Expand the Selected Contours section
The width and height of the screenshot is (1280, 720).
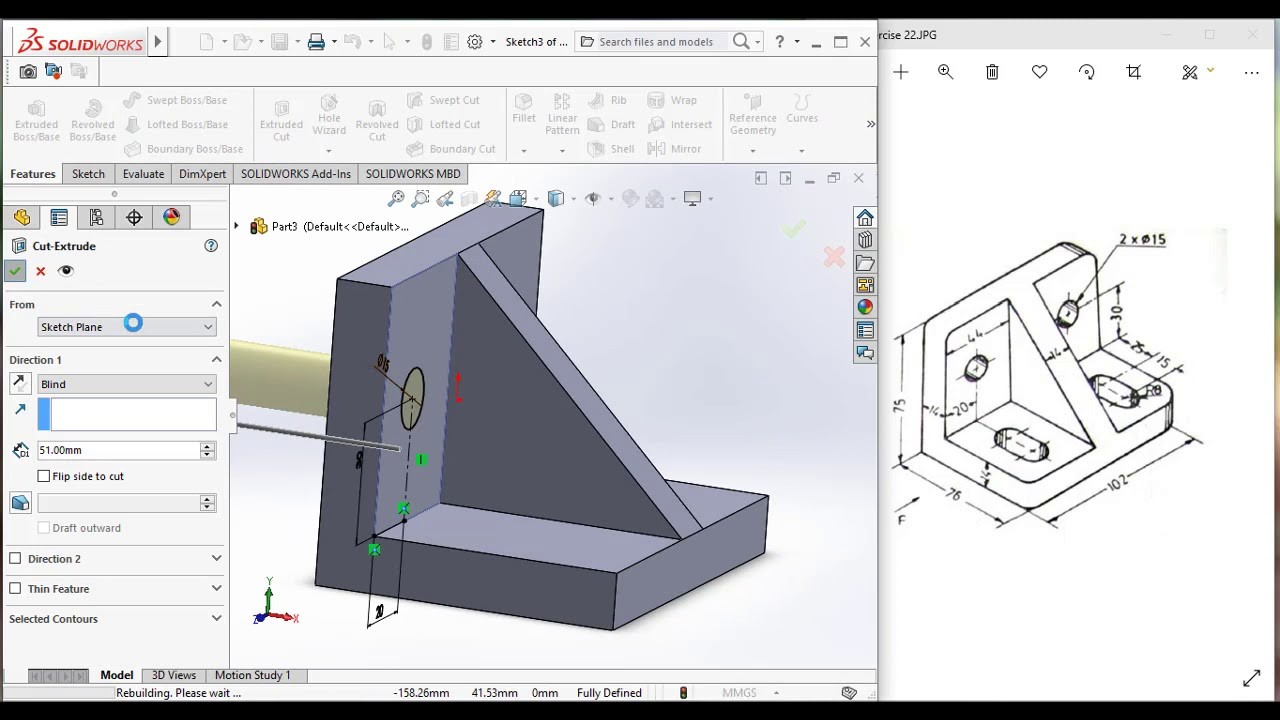click(x=216, y=619)
